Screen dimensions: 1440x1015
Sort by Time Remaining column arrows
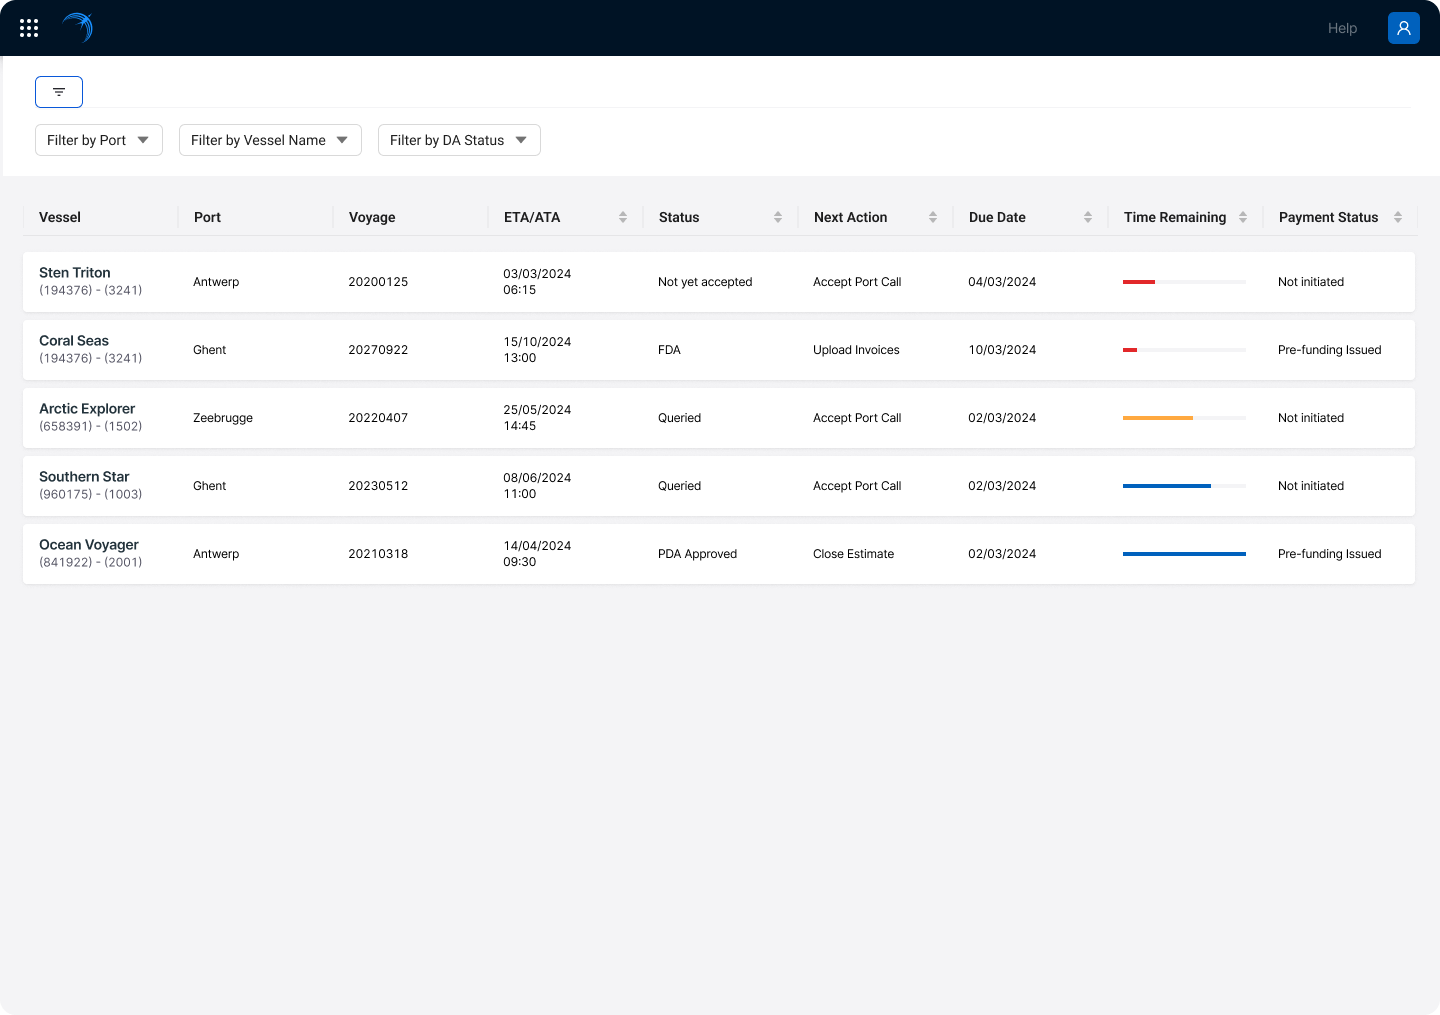(1243, 217)
